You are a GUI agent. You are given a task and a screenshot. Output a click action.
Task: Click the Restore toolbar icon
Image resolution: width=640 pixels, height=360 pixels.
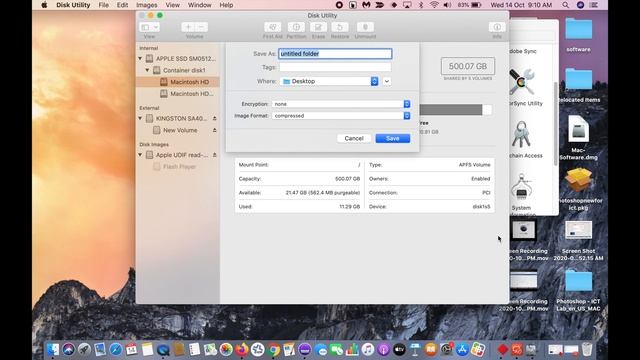pyautogui.click(x=340, y=27)
